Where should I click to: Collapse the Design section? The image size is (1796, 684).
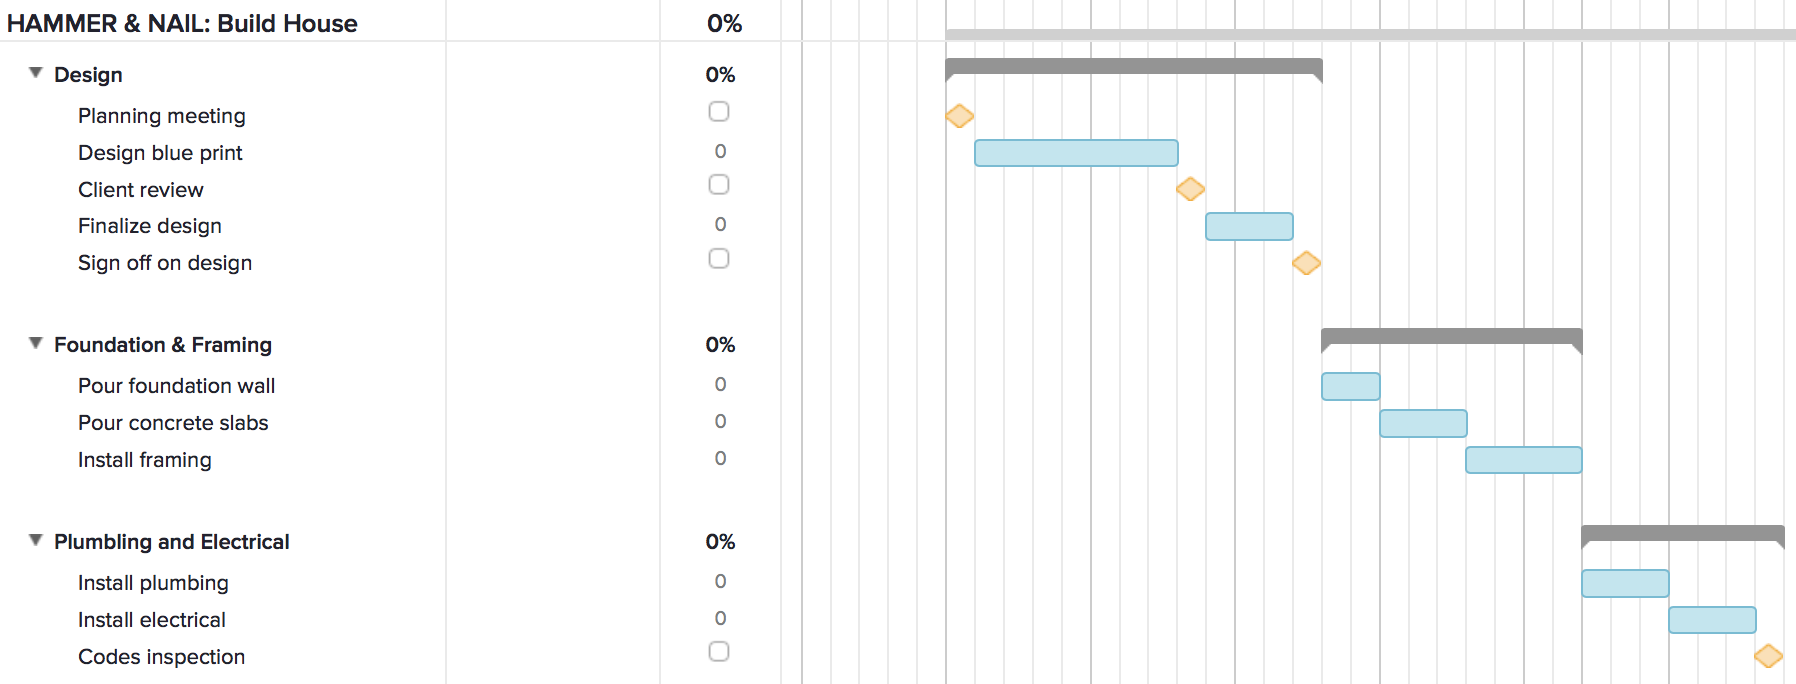(x=35, y=72)
